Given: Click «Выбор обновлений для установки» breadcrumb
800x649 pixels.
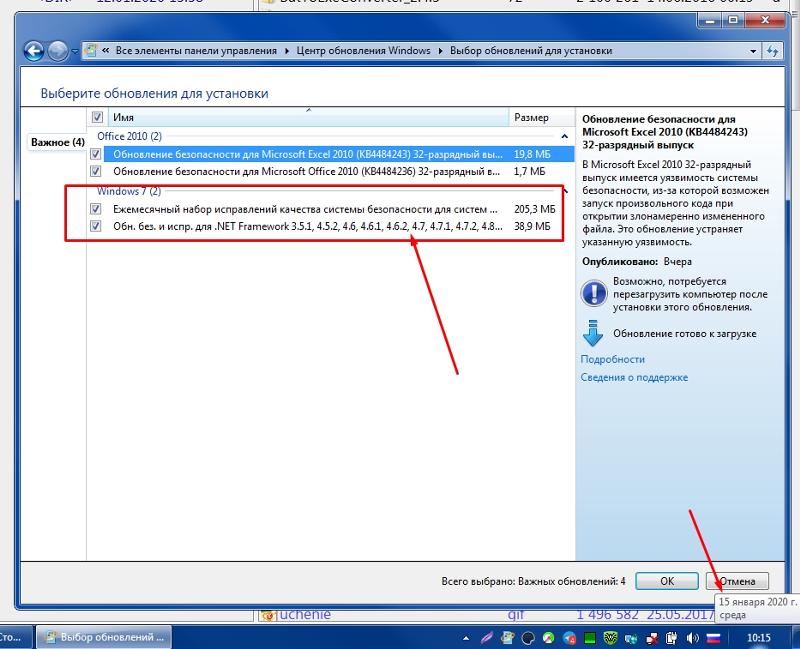Looking at the screenshot, I should (531, 51).
